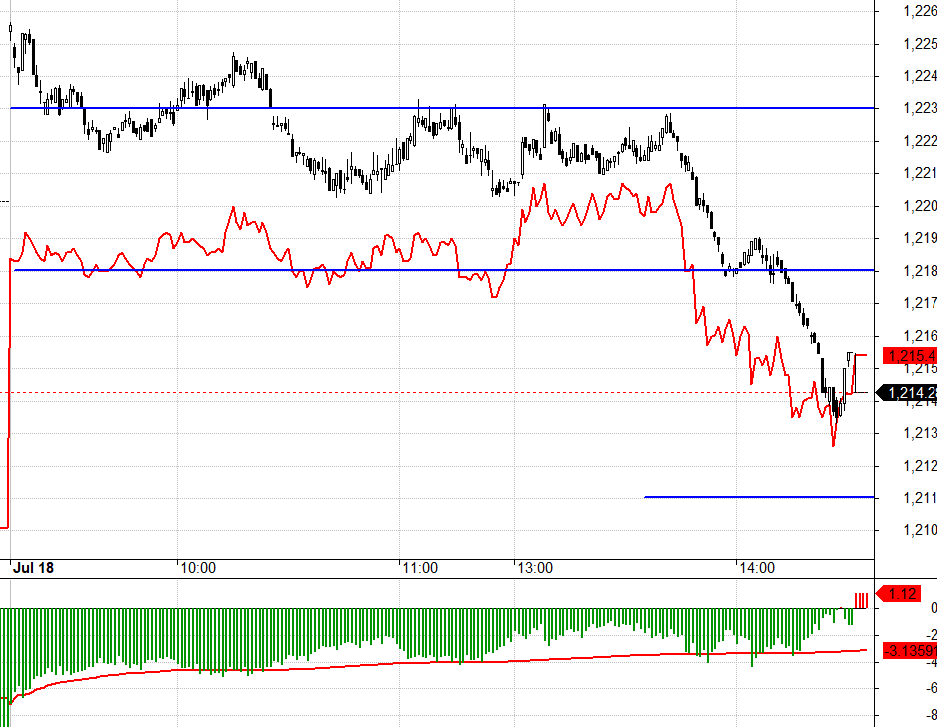This screenshot has width=937, height=727.
Task: Click the 14:00 time axis label
Action: [x=756, y=567]
